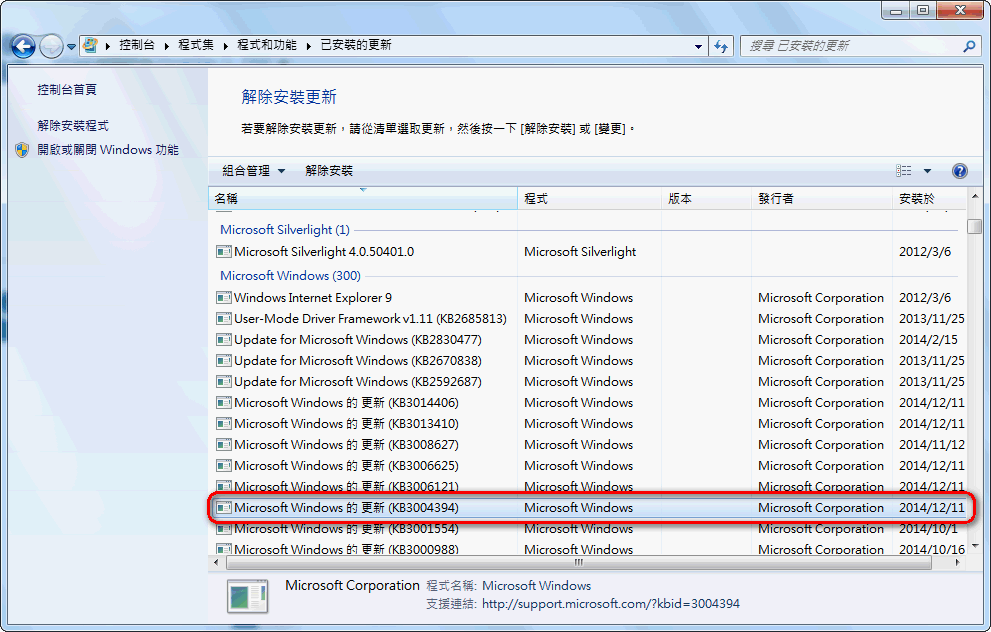Open the address bar history dropdown

pyautogui.click(x=698, y=46)
